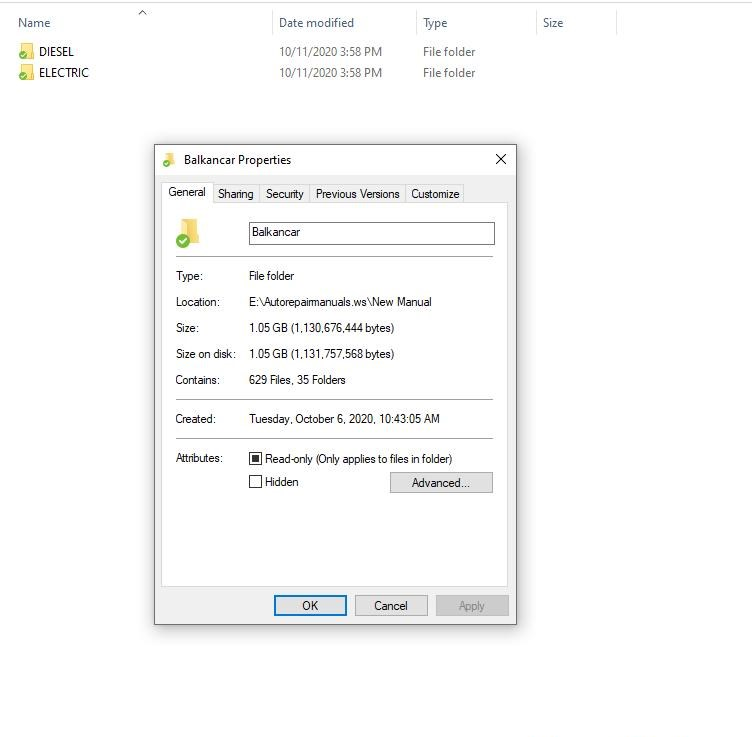Click the folder icon in Properties title bar
752x737 pixels.
click(169, 160)
